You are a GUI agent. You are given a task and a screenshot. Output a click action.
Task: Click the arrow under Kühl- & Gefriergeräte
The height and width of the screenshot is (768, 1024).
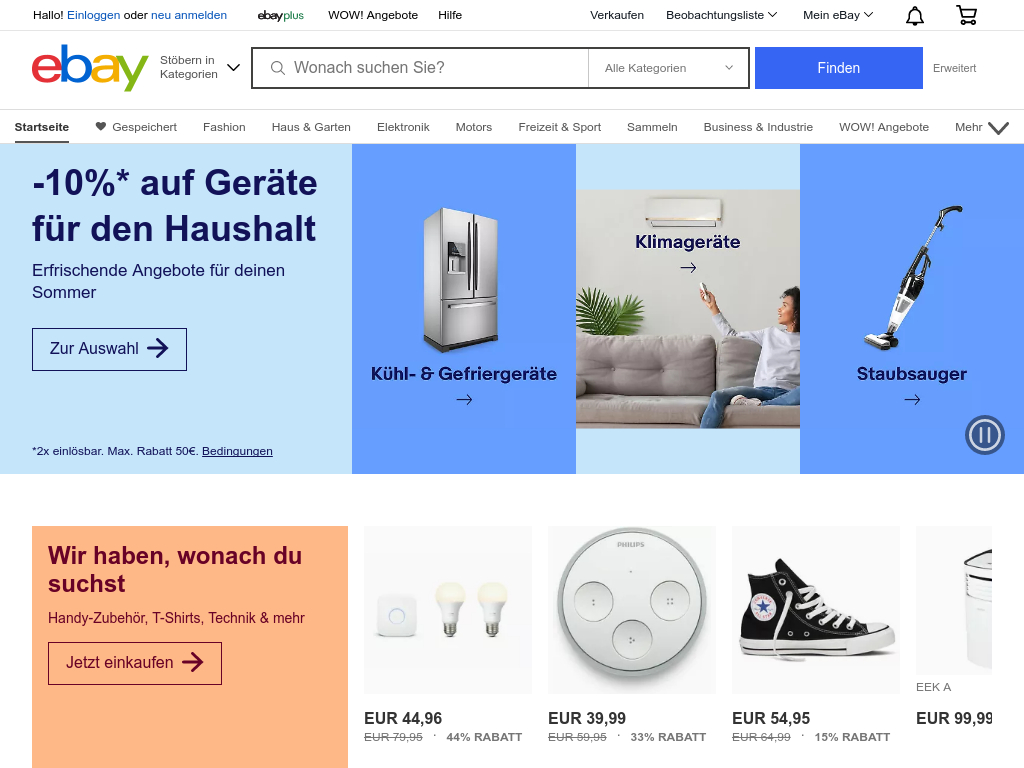tap(464, 400)
